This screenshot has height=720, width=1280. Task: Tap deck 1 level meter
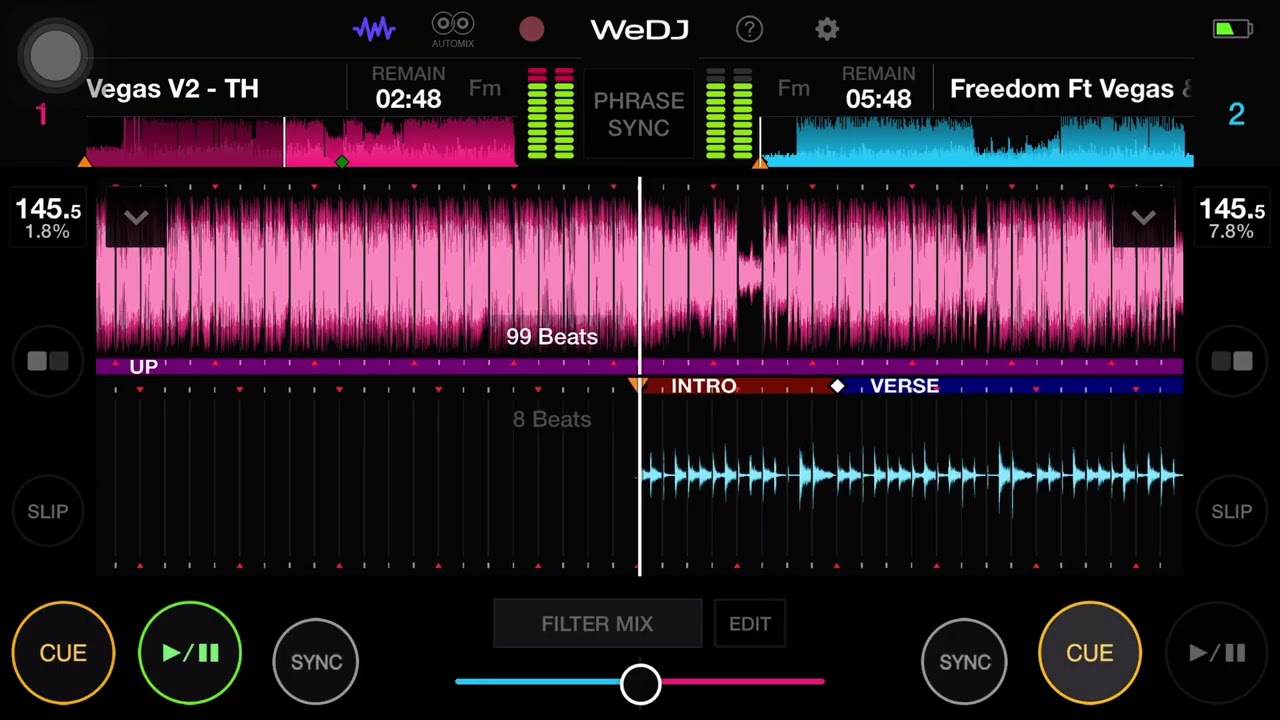click(550, 114)
